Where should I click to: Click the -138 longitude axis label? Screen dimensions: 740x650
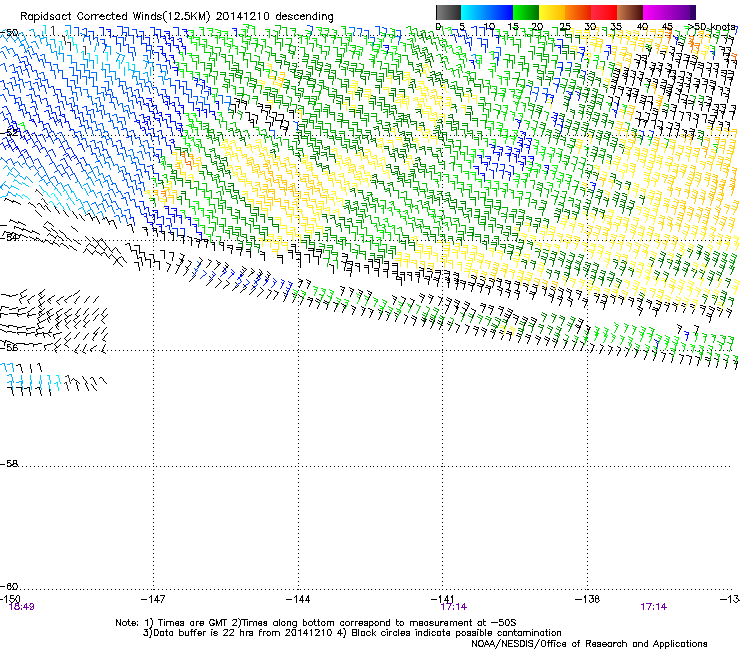coord(587,599)
